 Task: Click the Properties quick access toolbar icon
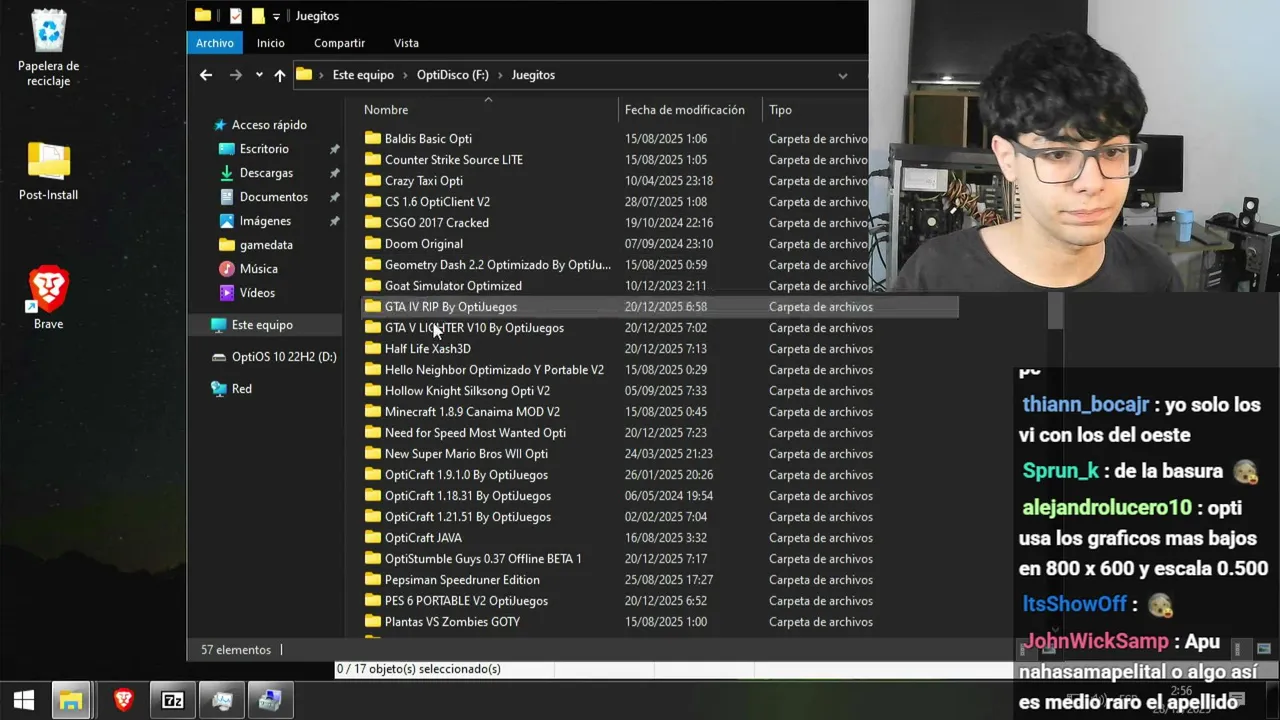click(236, 16)
